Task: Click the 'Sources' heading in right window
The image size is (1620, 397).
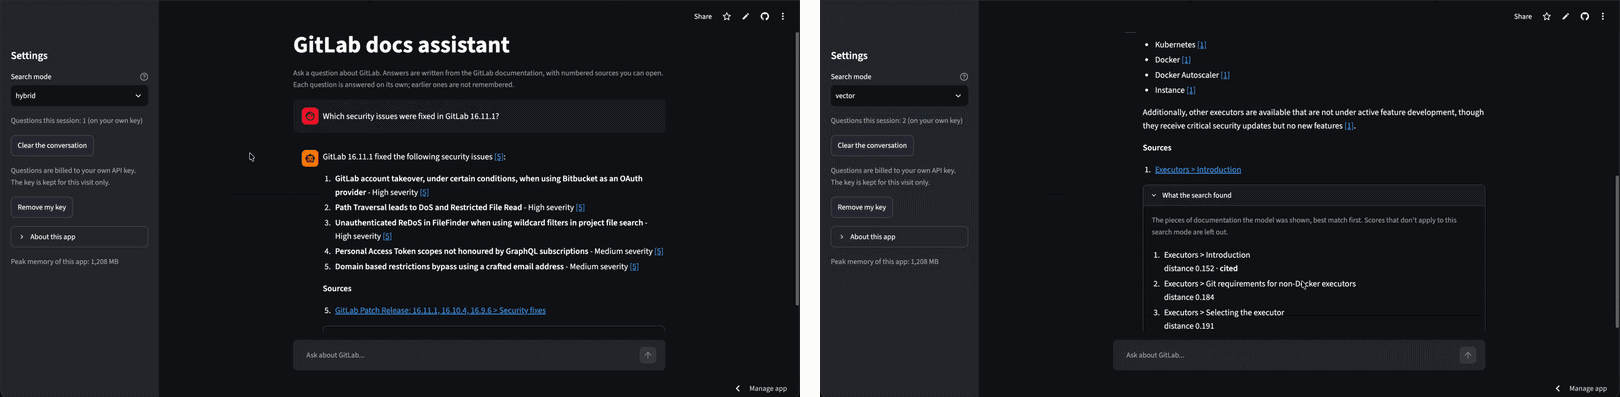Action: [x=1157, y=148]
